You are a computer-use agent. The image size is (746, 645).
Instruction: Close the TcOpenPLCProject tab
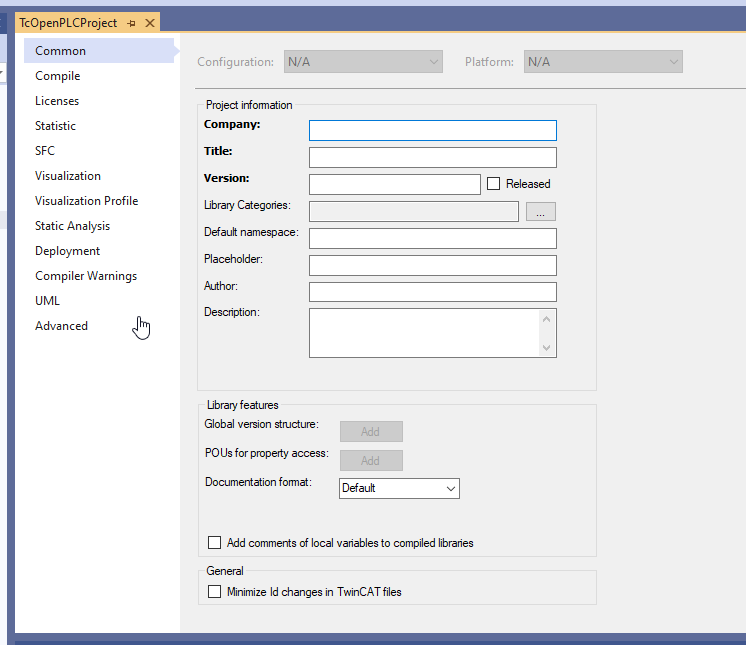pyautogui.click(x=150, y=23)
